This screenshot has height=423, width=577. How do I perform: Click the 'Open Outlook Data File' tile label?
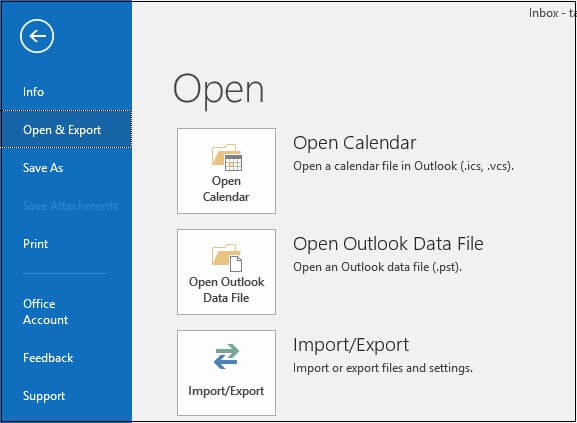226,289
